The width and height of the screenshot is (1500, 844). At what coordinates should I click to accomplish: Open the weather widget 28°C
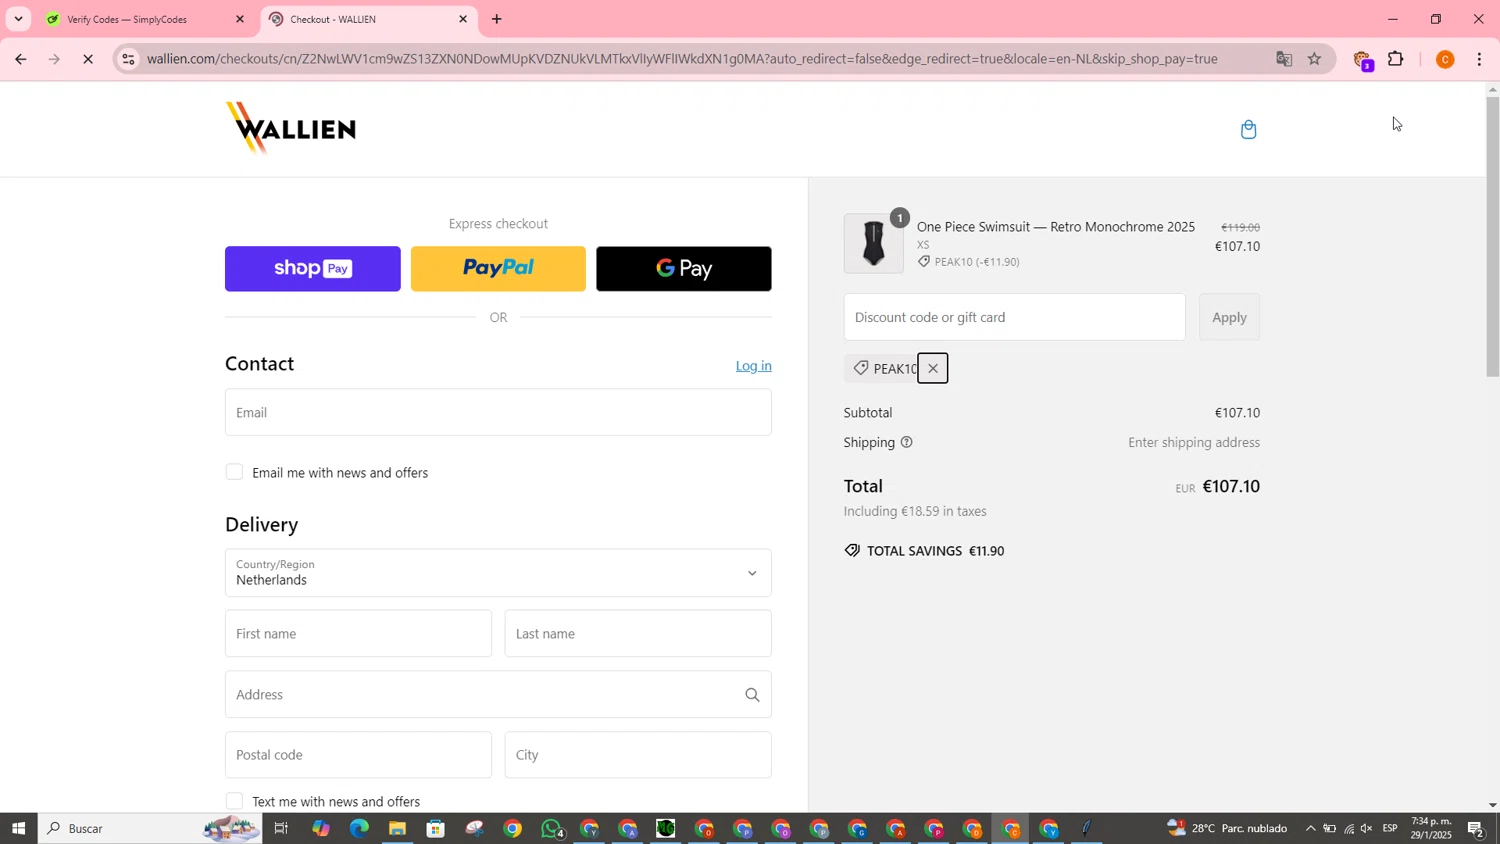coord(1227,828)
